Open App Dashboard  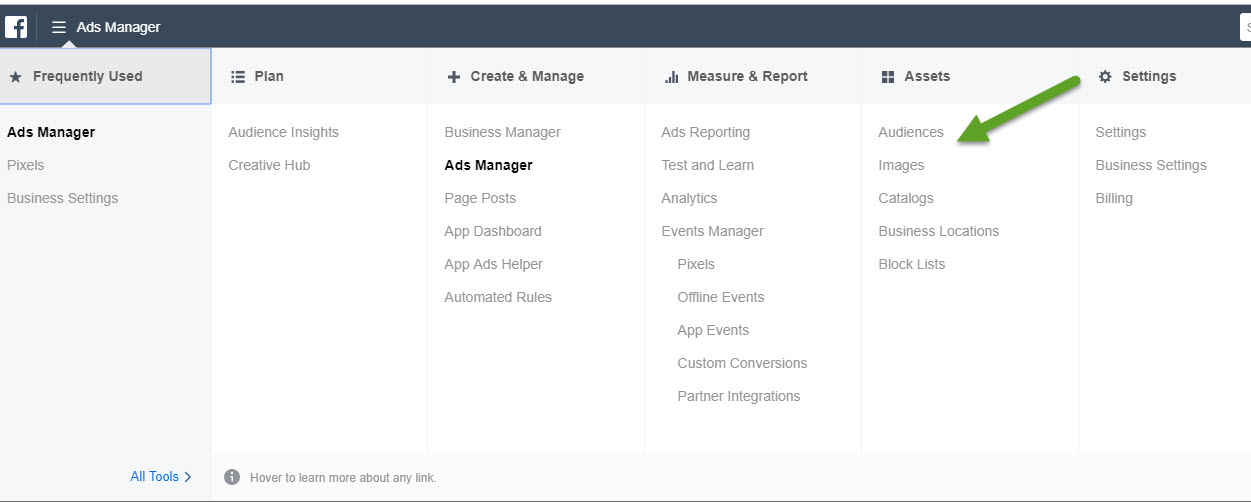pos(493,231)
